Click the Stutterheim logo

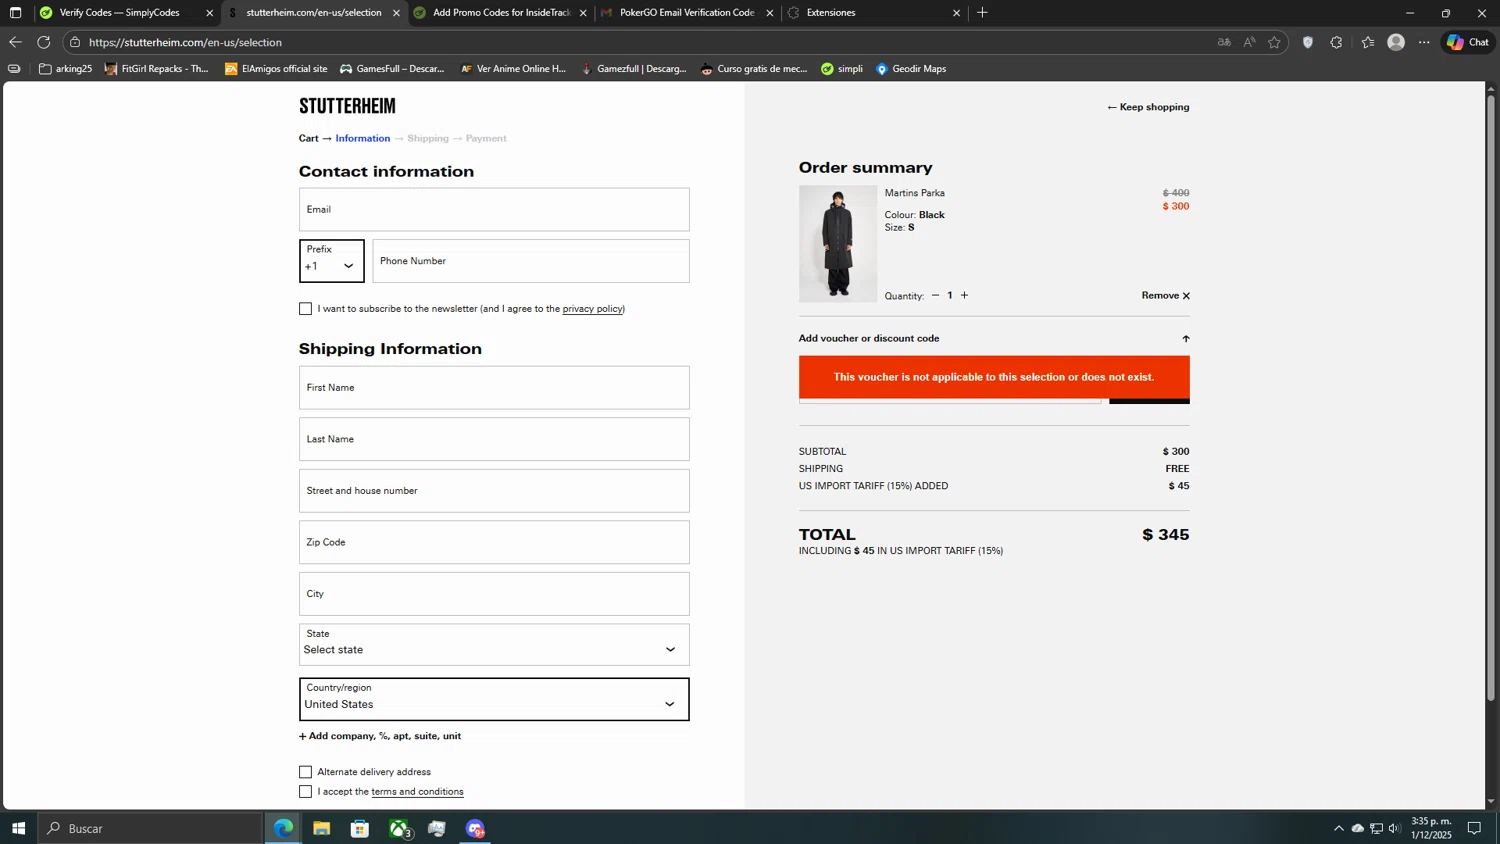point(347,106)
